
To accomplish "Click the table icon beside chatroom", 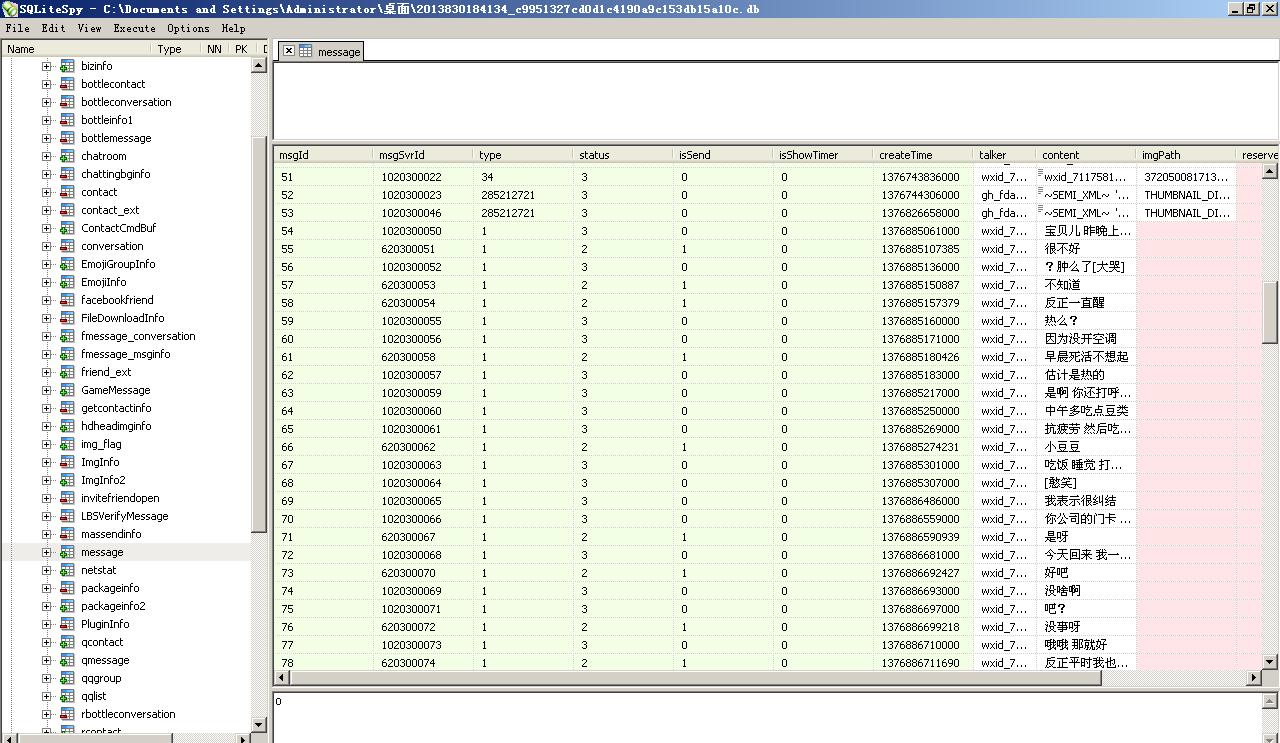I will click(x=67, y=156).
